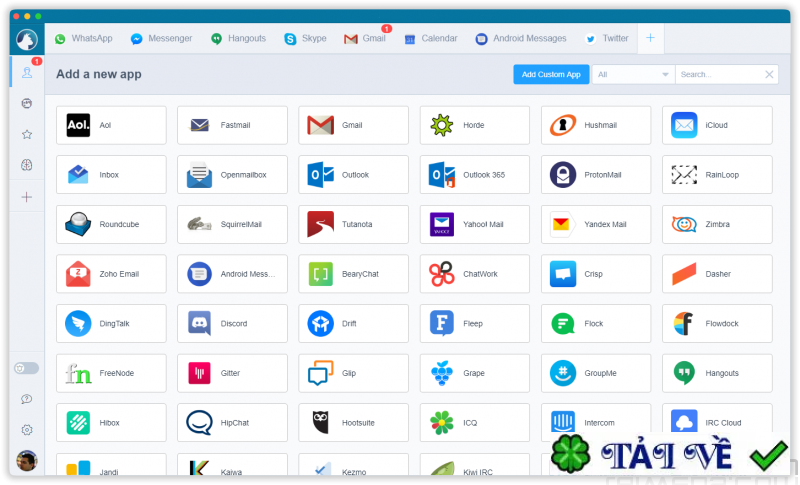Switch to the Twitter tab
Viewport: 800px width, 485px height.
pyautogui.click(x=607, y=38)
